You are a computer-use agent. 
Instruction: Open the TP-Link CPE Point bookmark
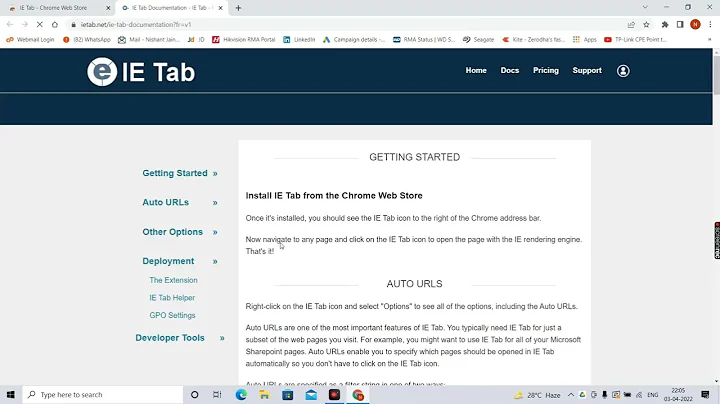coord(636,39)
